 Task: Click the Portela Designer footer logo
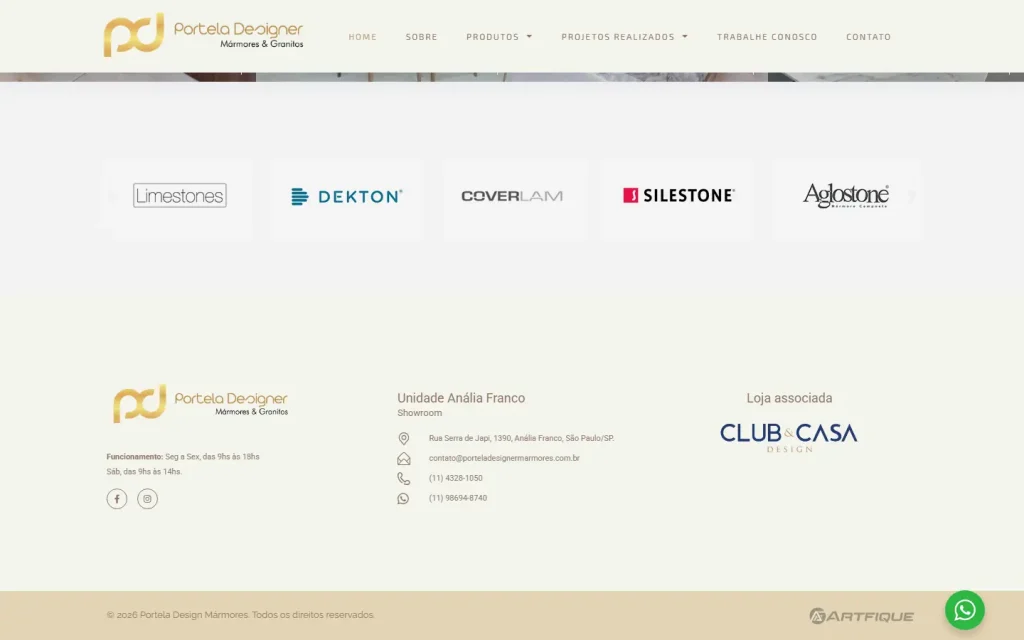pos(200,404)
